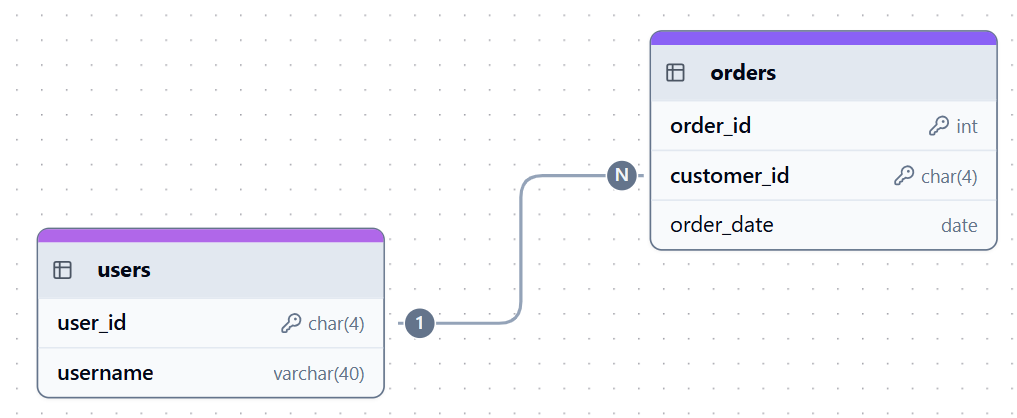Select the order_date field name
Screen dimensions: 1017x418
coord(721,225)
